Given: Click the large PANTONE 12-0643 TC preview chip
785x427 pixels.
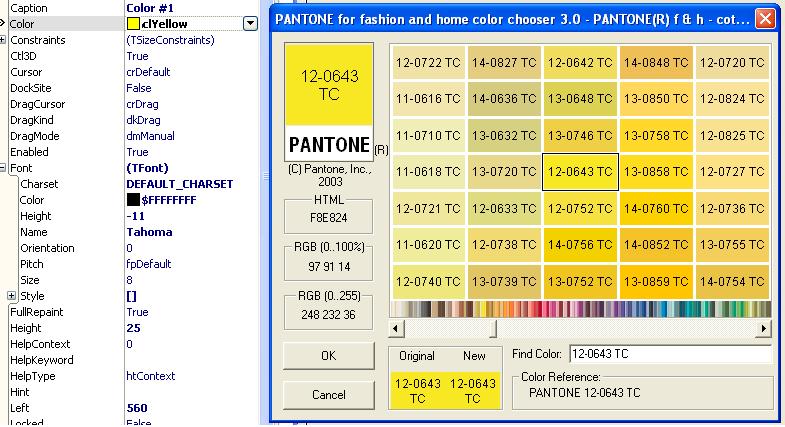Looking at the screenshot, I should 329,102.
